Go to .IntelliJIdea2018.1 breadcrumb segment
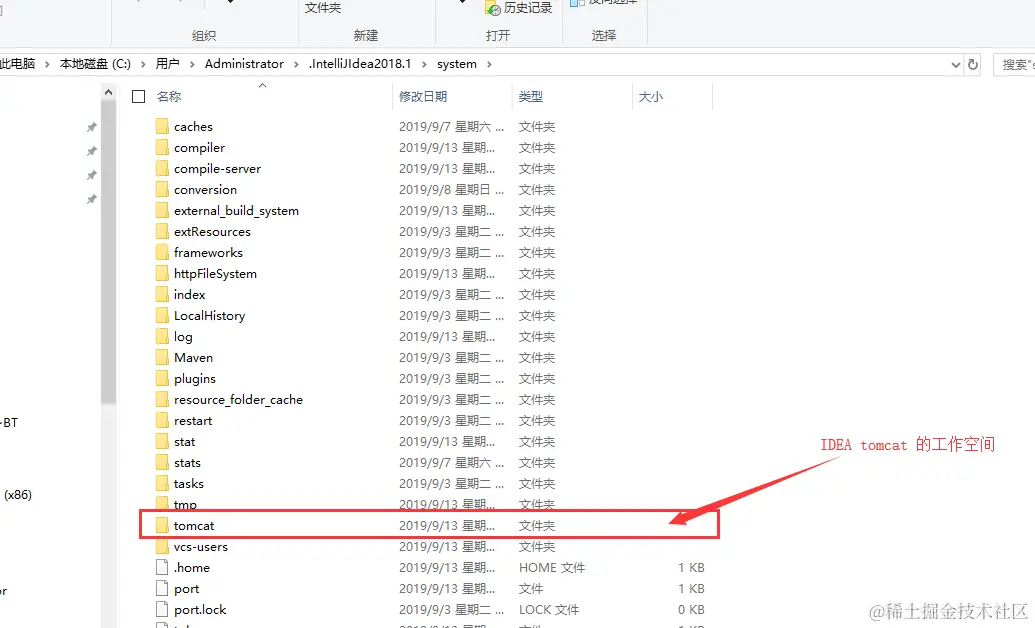The width and height of the screenshot is (1035, 628). 360,64
